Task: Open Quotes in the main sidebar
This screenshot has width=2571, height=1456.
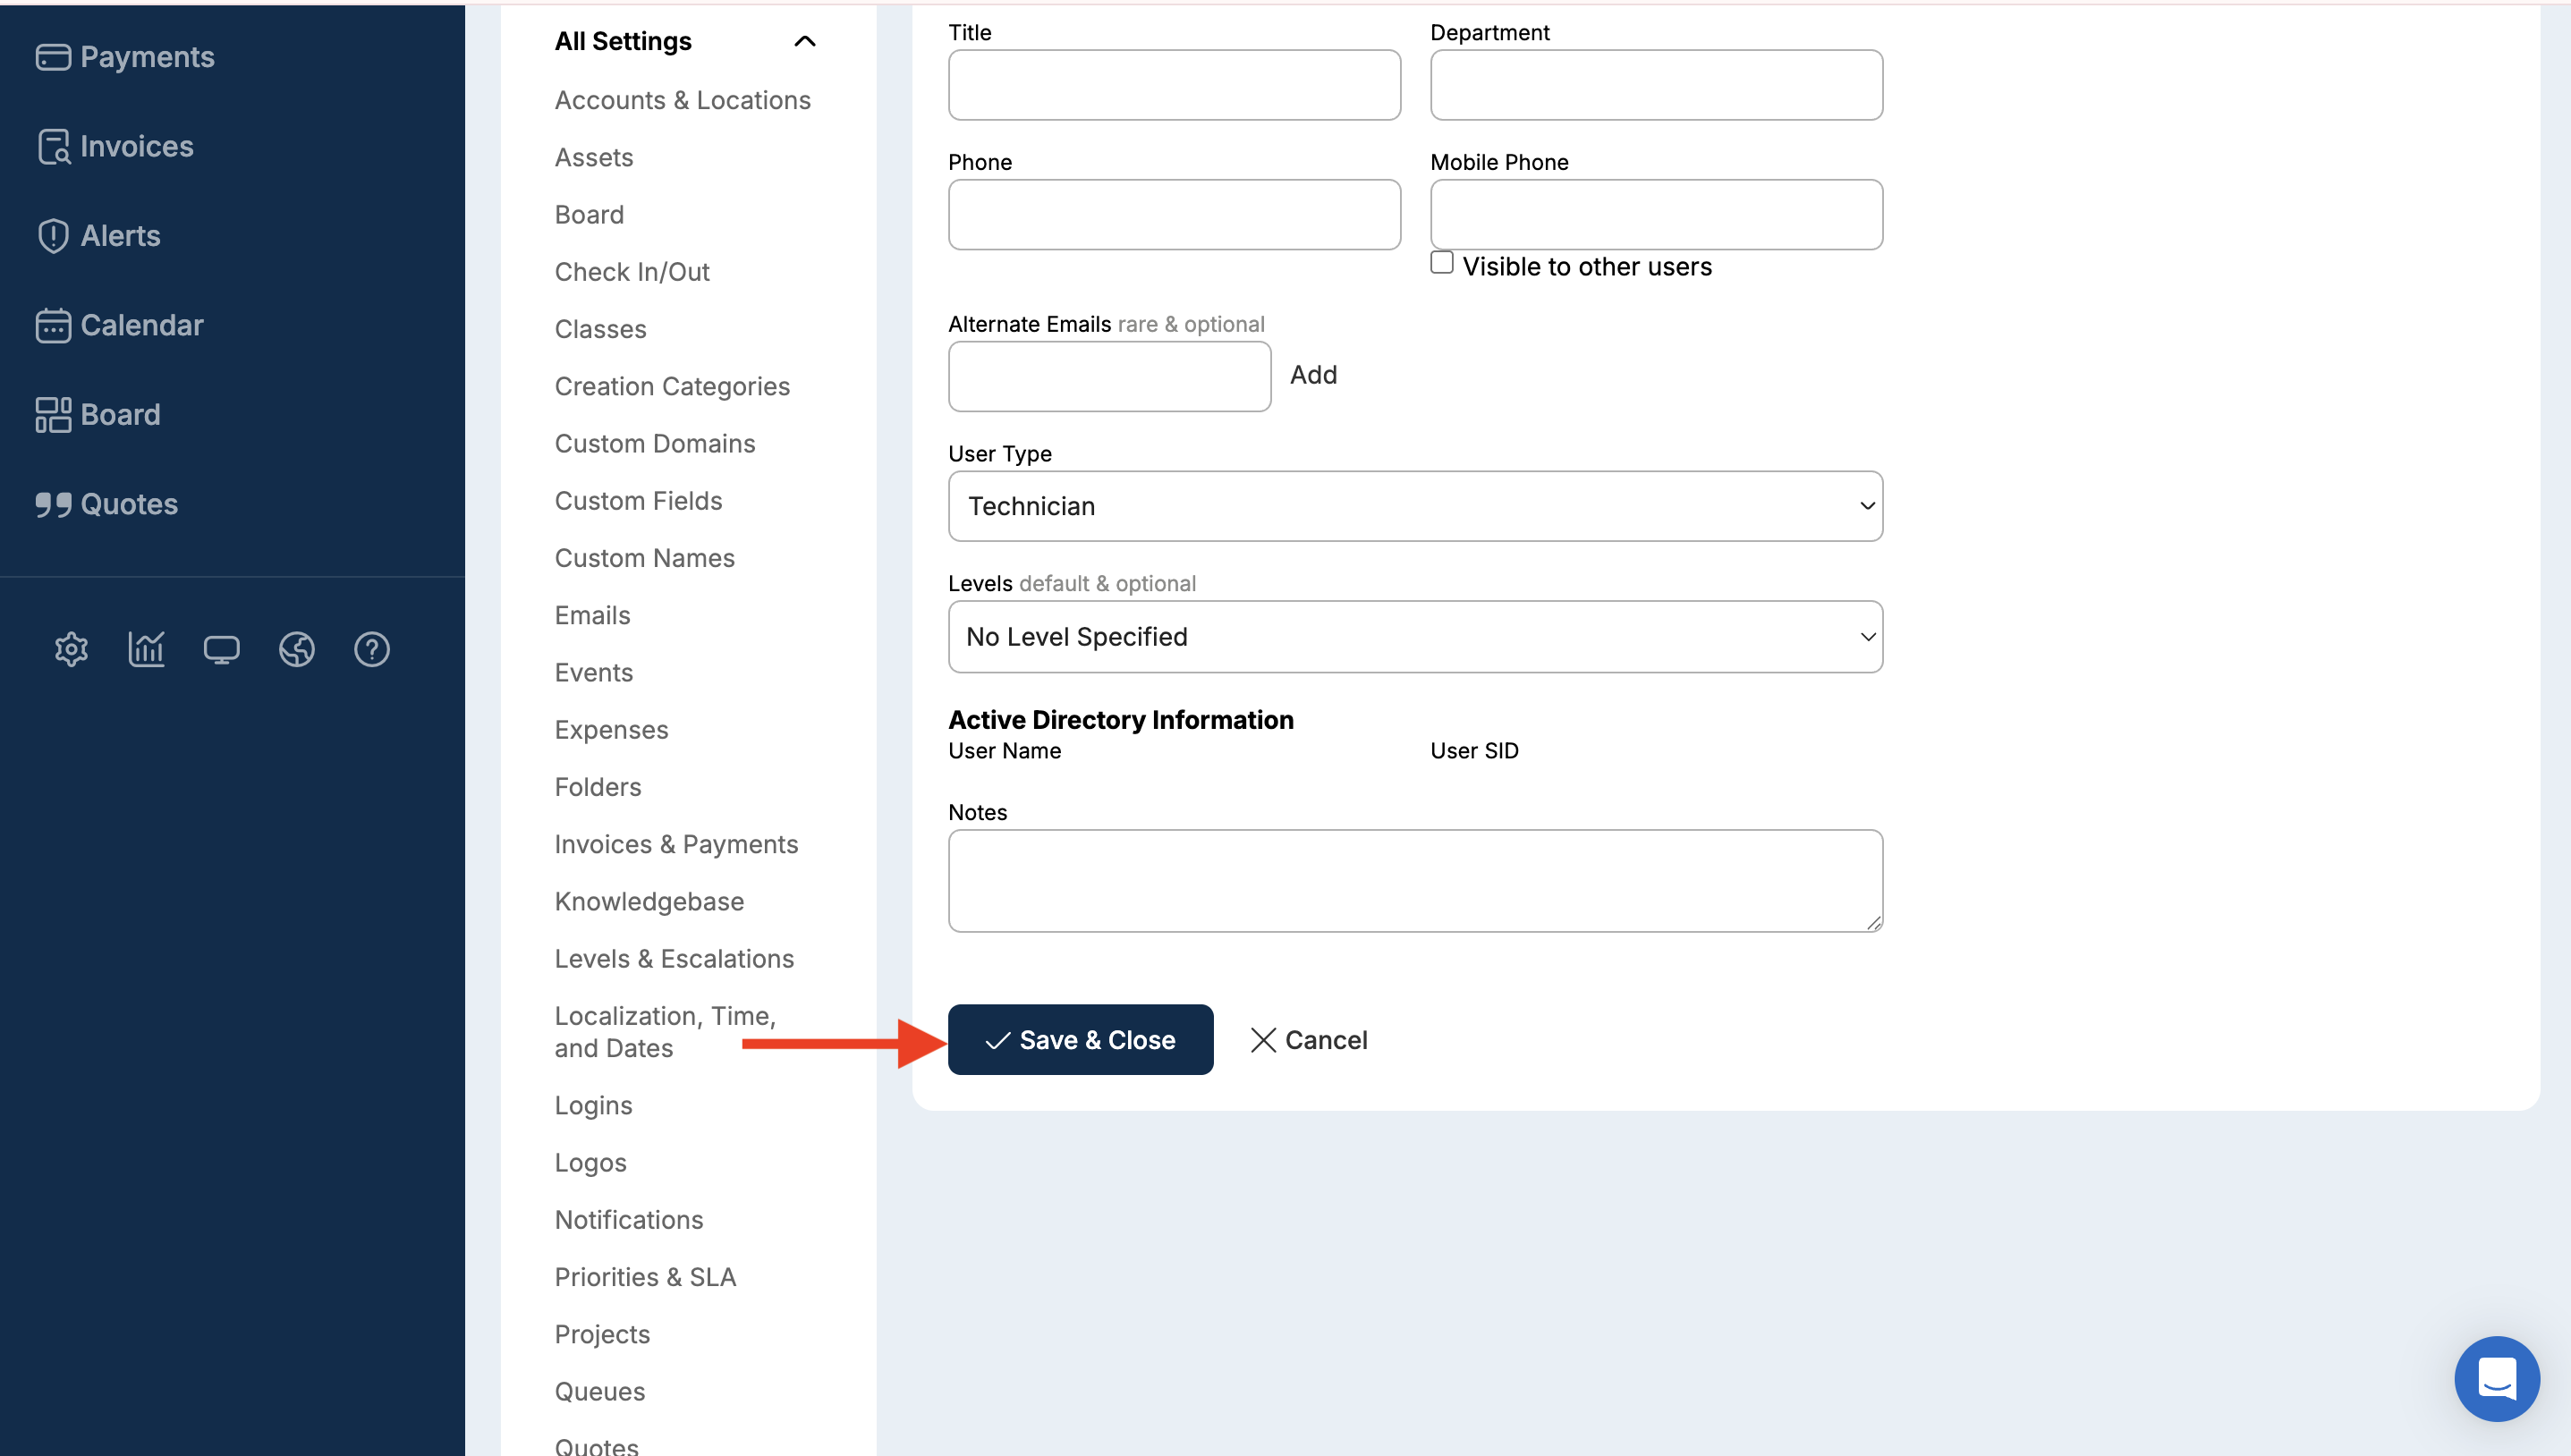Action: 128,504
